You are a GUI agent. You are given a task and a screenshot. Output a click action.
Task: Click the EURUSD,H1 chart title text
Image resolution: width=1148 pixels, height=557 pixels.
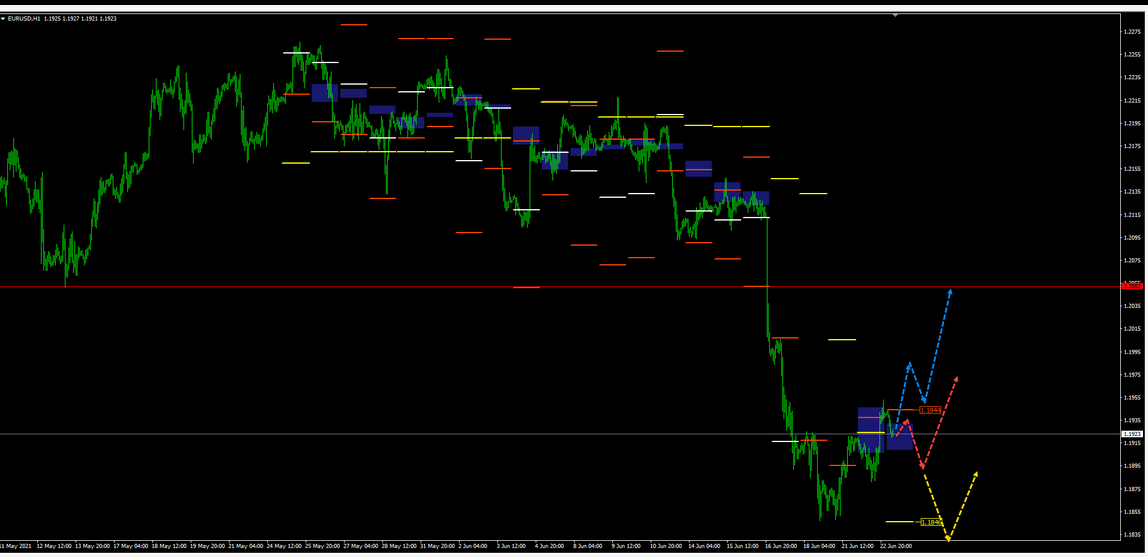click(x=25, y=18)
